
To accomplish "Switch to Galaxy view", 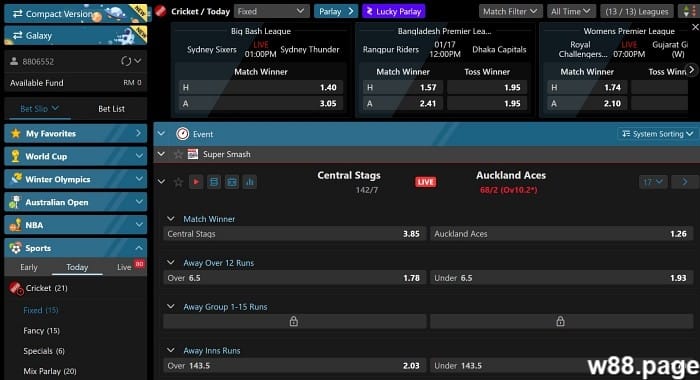I will click(75, 35).
